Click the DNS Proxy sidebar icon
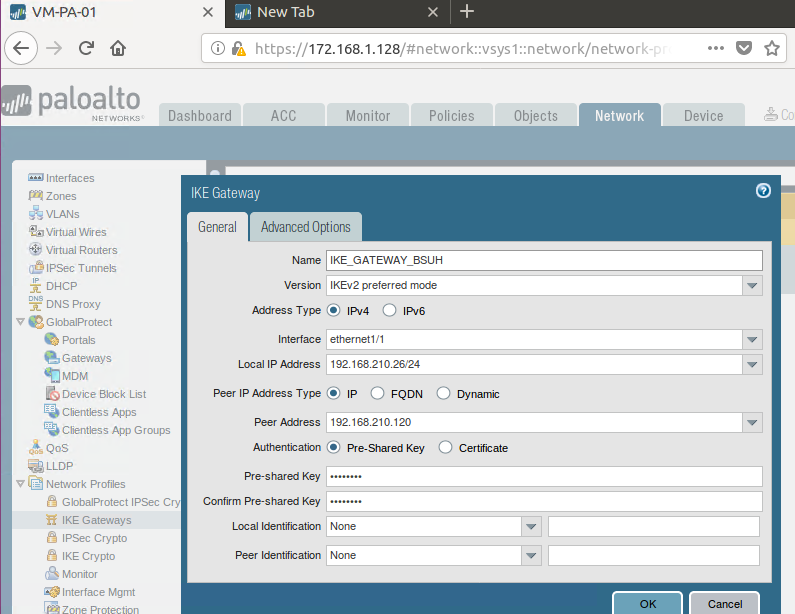795x614 pixels. pyautogui.click(x=37, y=304)
